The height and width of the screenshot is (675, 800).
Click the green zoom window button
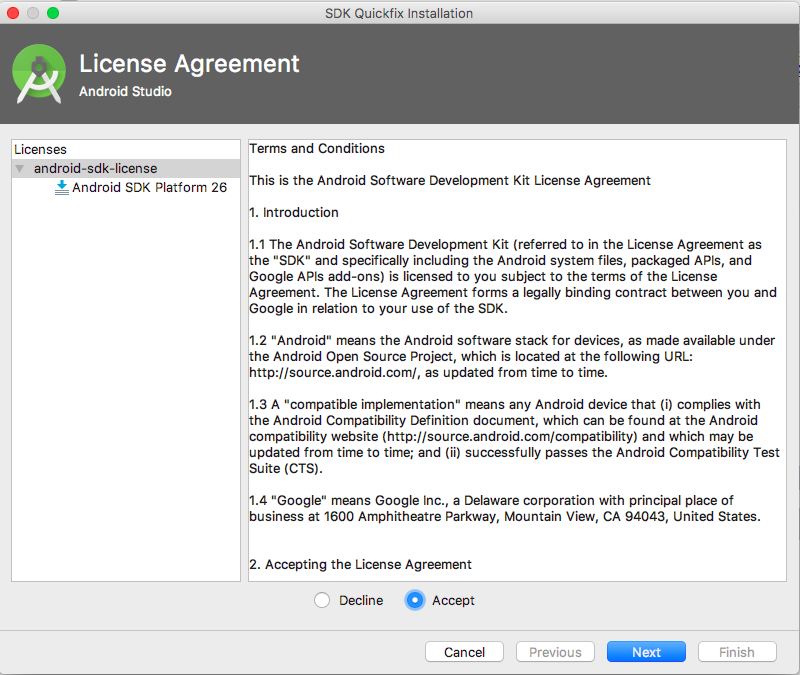pos(53,13)
